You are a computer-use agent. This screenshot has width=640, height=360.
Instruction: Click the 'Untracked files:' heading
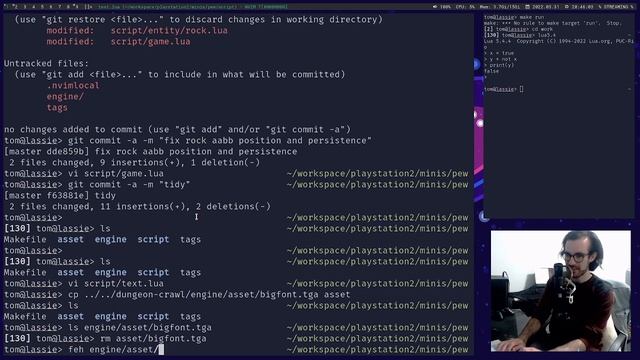click(46, 64)
